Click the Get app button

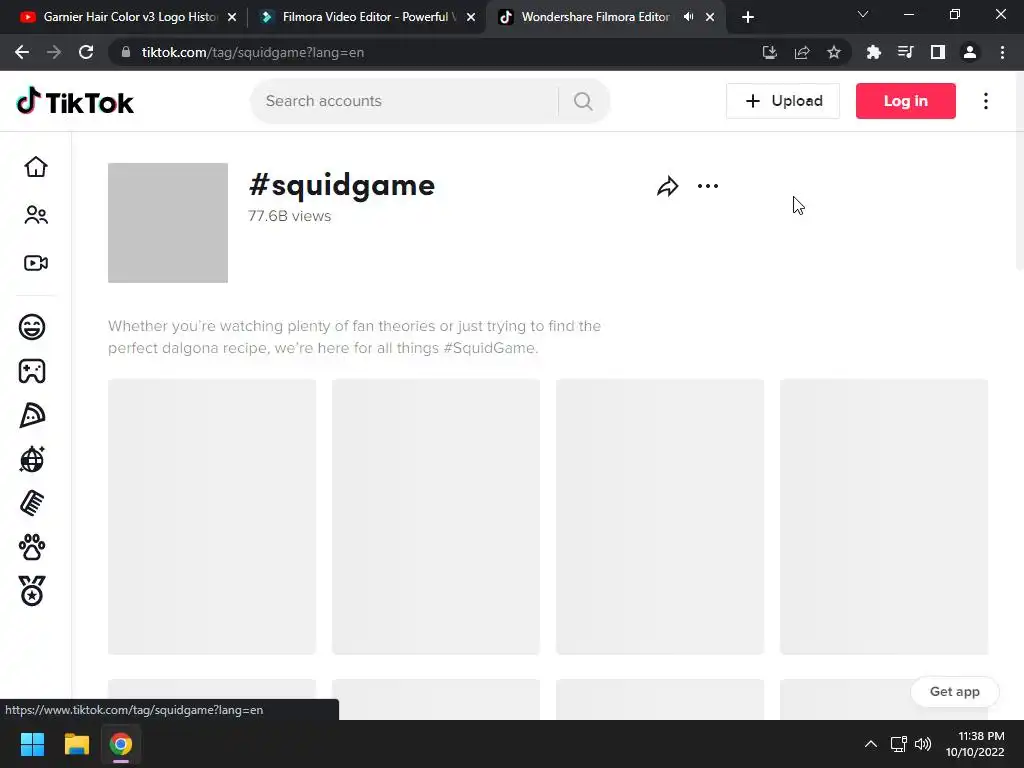(x=955, y=692)
